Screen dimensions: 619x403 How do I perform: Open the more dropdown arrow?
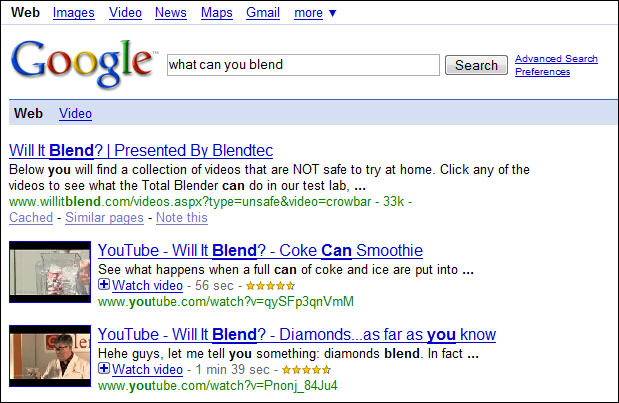(x=332, y=13)
